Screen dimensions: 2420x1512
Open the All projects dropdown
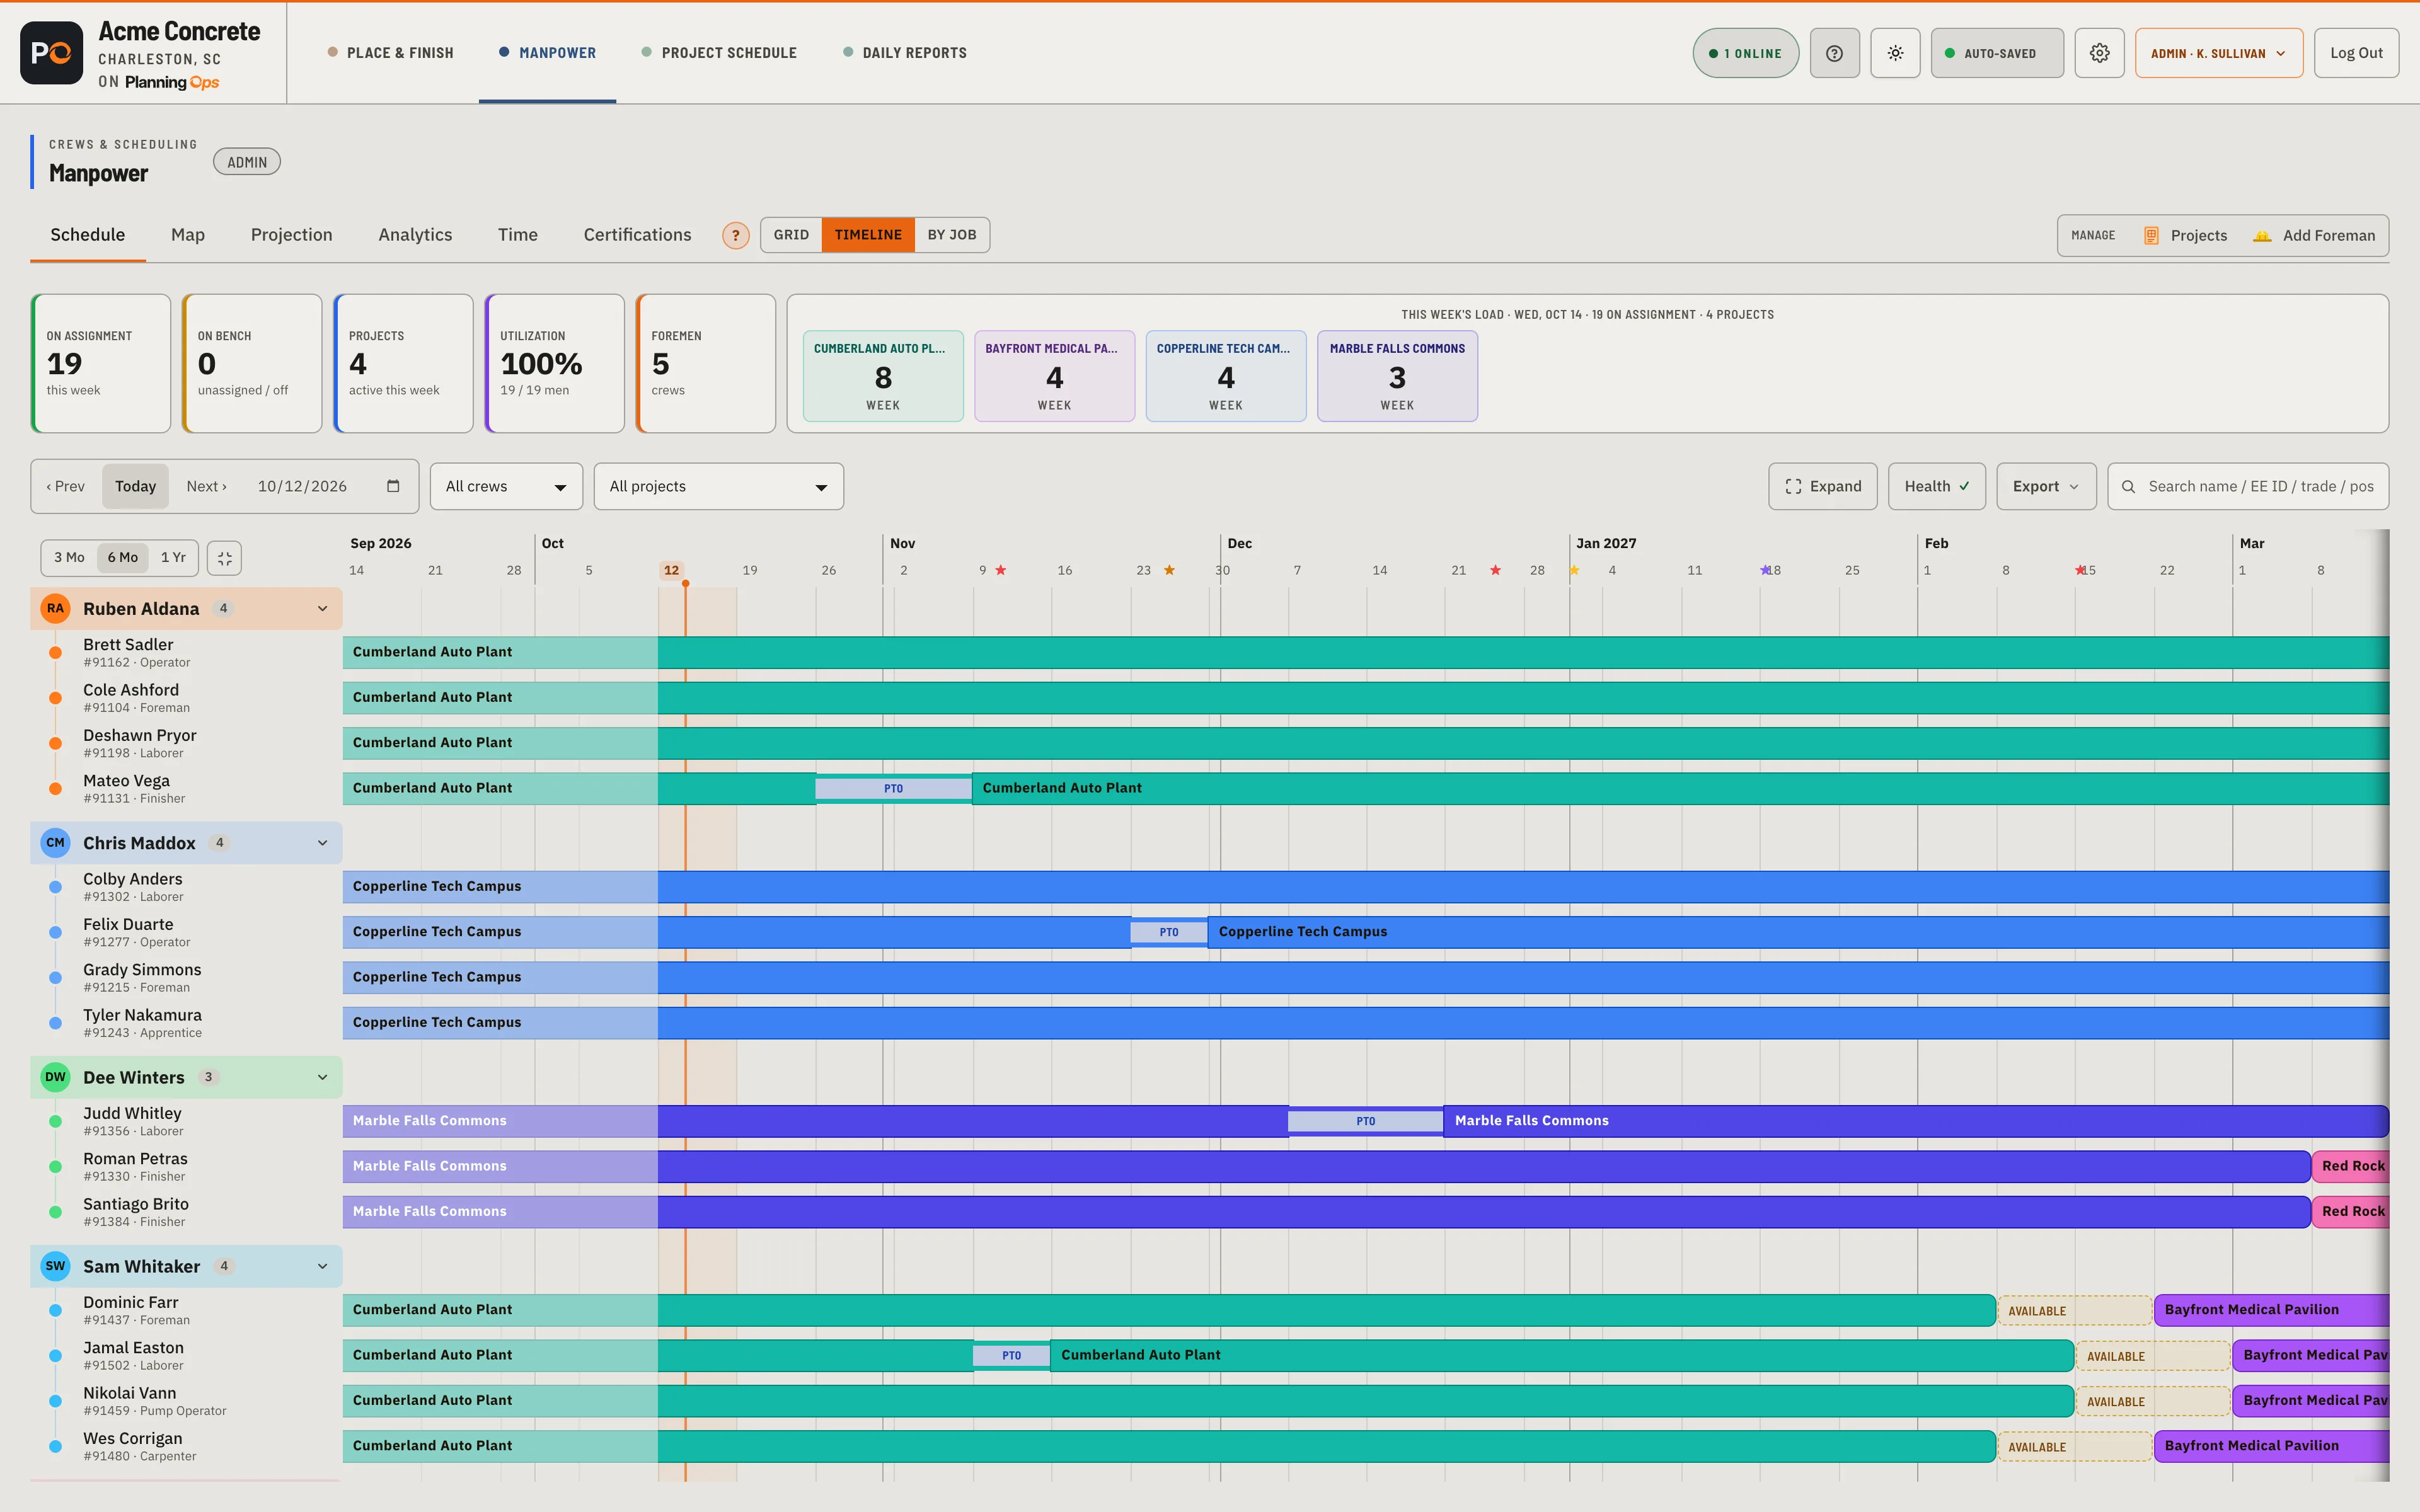point(718,486)
